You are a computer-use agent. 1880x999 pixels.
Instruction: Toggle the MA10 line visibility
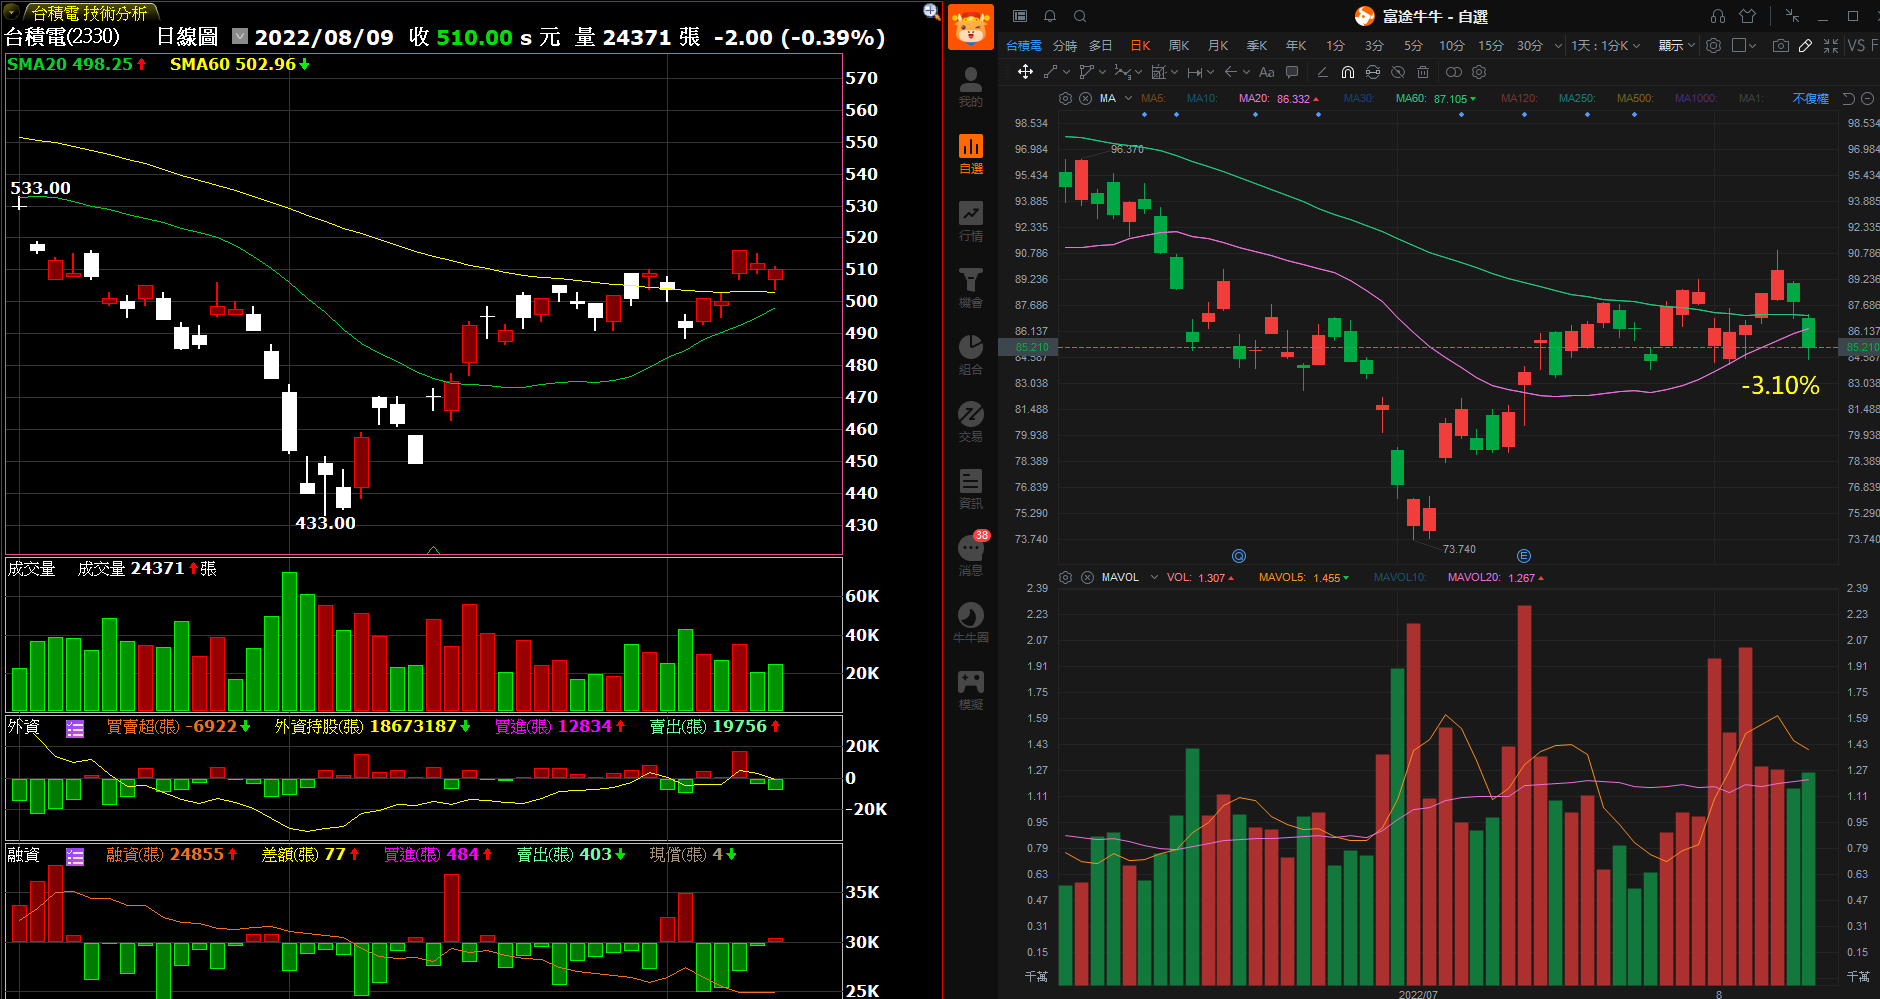pos(1202,98)
